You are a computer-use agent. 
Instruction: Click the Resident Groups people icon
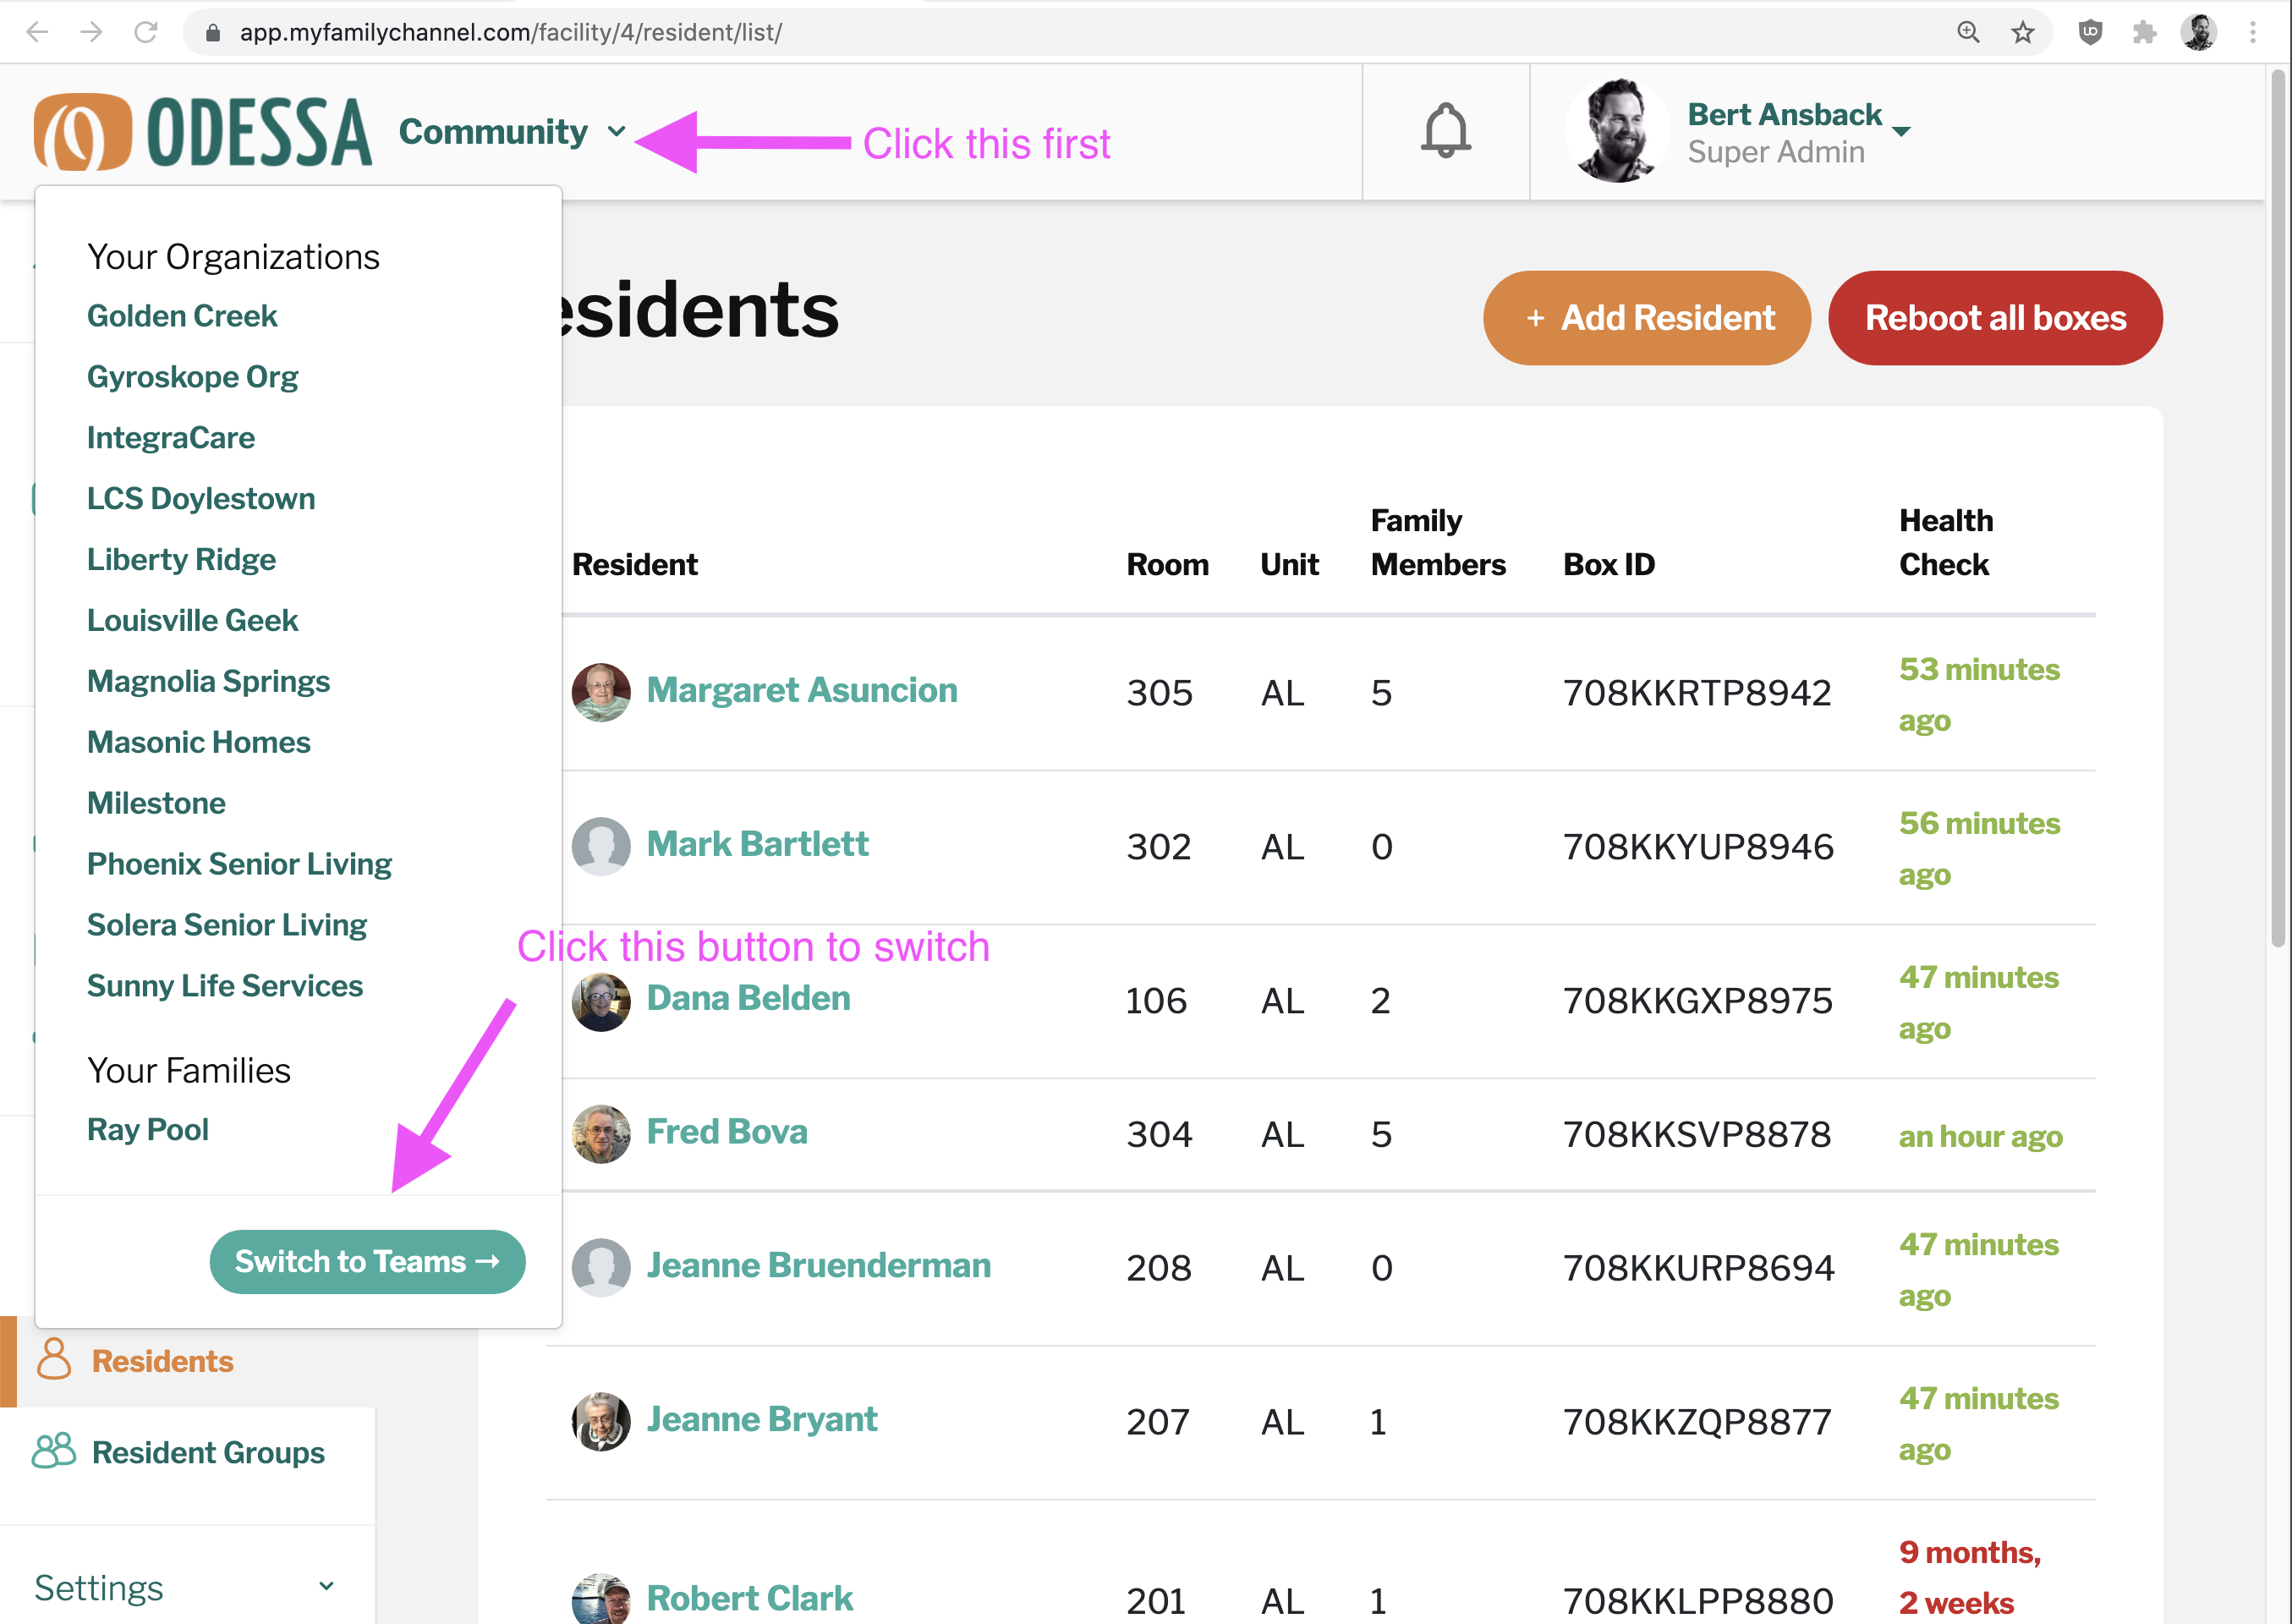(x=54, y=1450)
